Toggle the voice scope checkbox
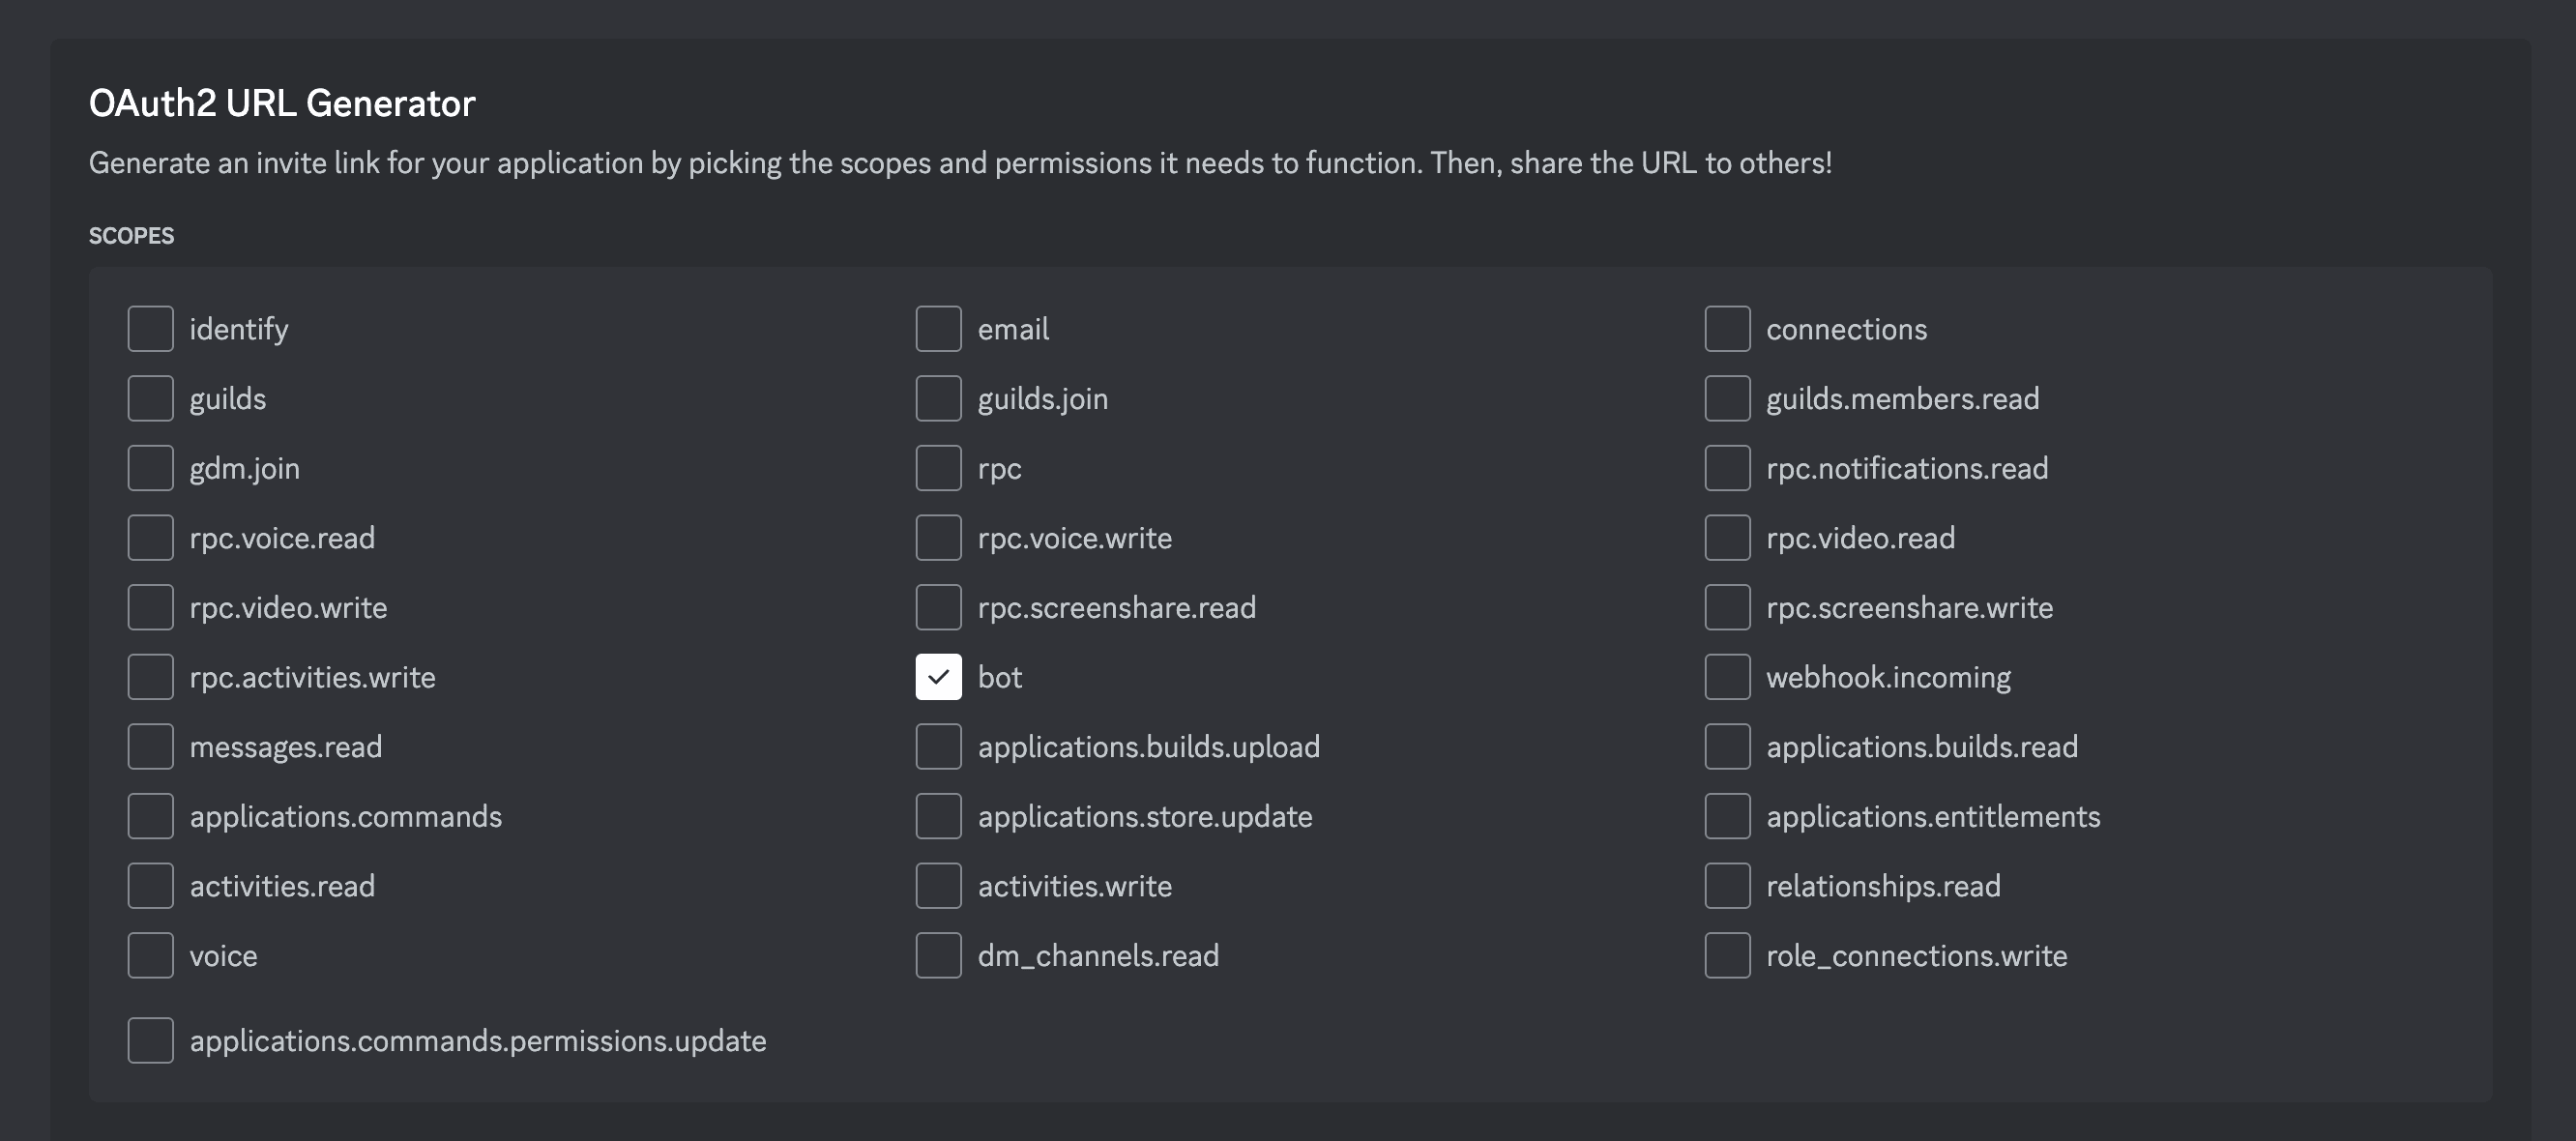This screenshot has width=2576, height=1141. pyautogui.click(x=150, y=956)
